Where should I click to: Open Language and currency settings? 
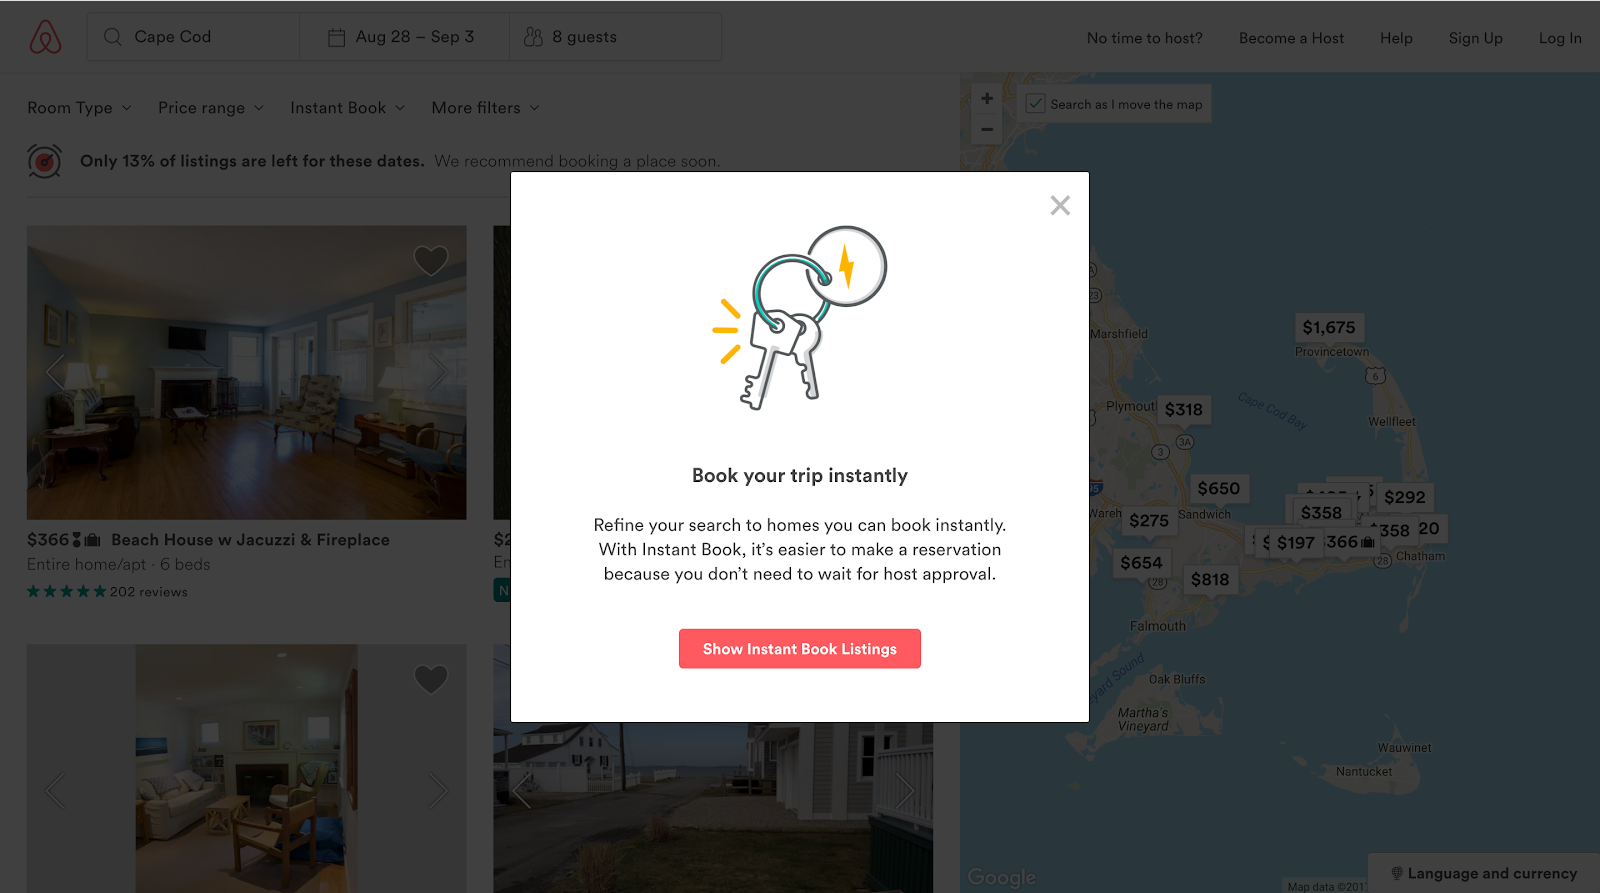1484,873
